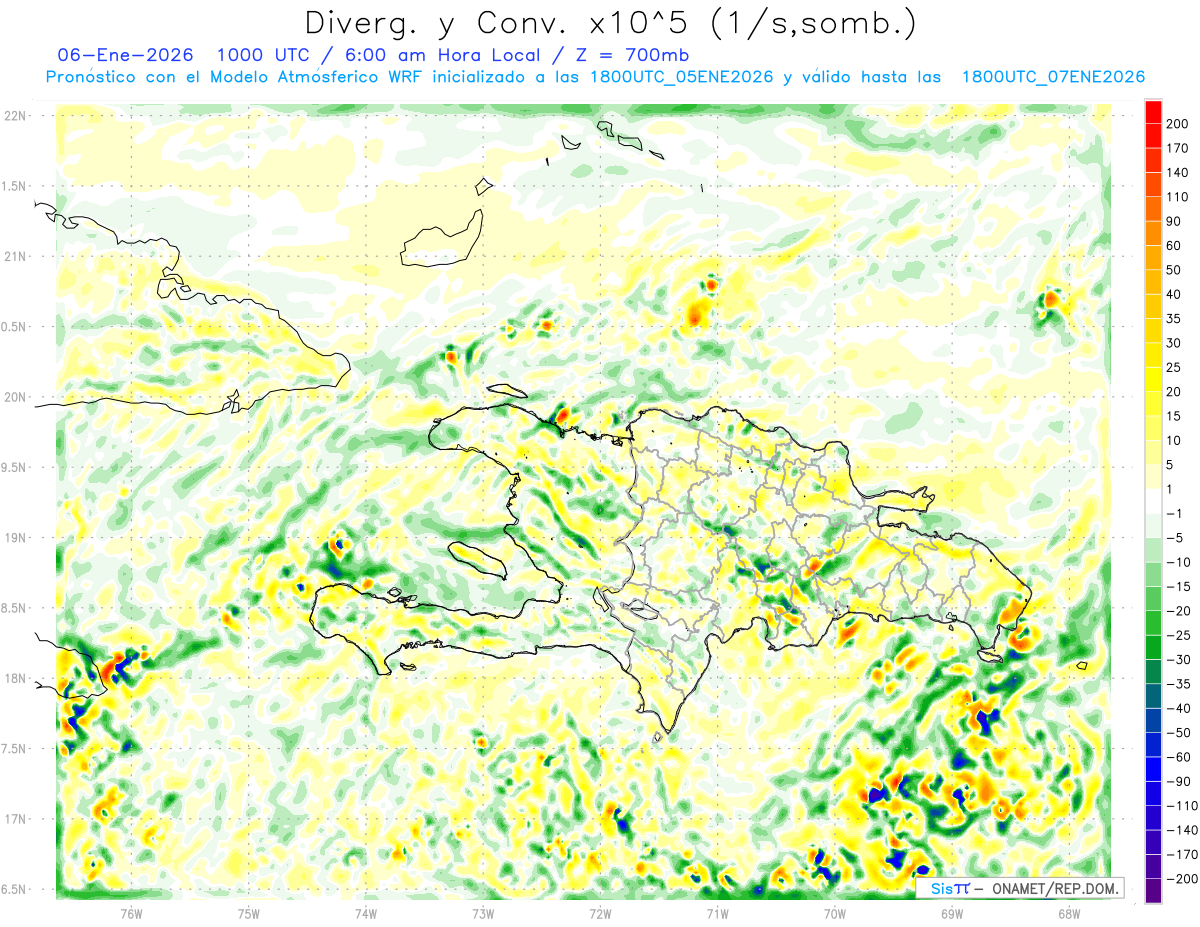The height and width of the screenshot is (927, 1200).
Task: Click the positive "110" colorbar value
Action: pos(1177,197)
